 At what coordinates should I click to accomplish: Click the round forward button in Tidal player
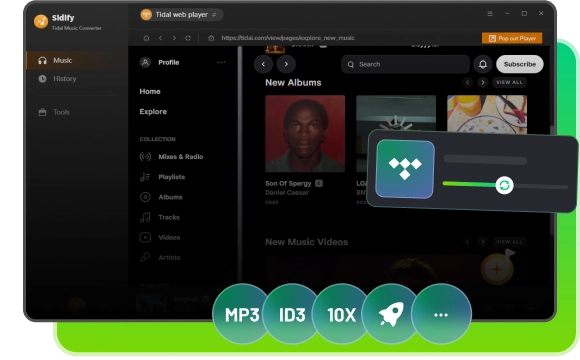coord(286,64)
